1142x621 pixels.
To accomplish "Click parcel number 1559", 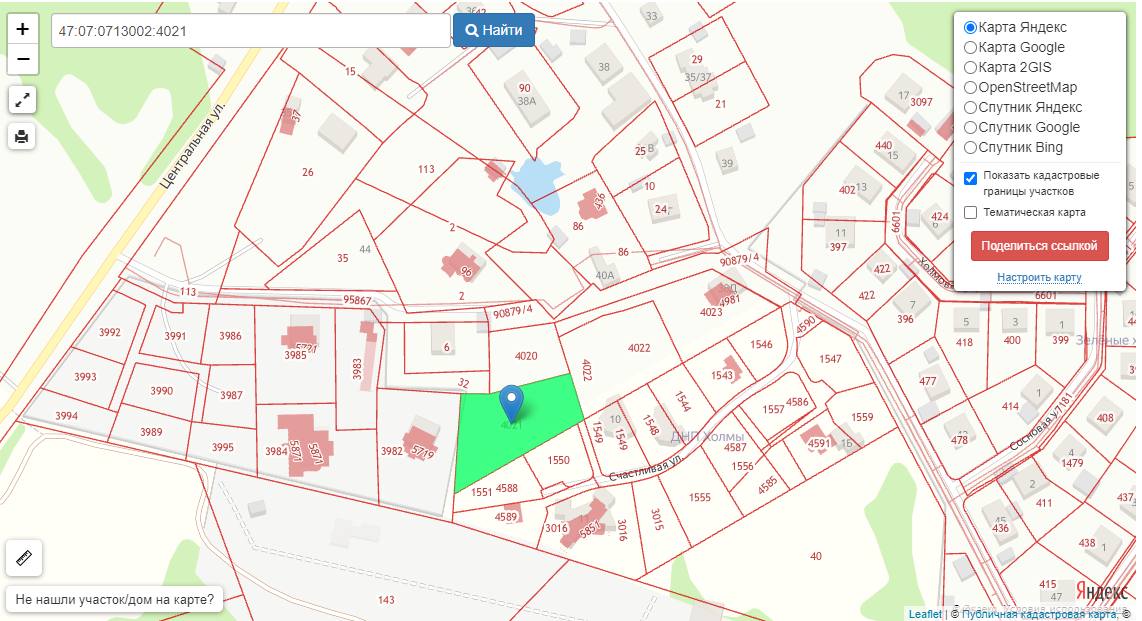I will (862, 417).
